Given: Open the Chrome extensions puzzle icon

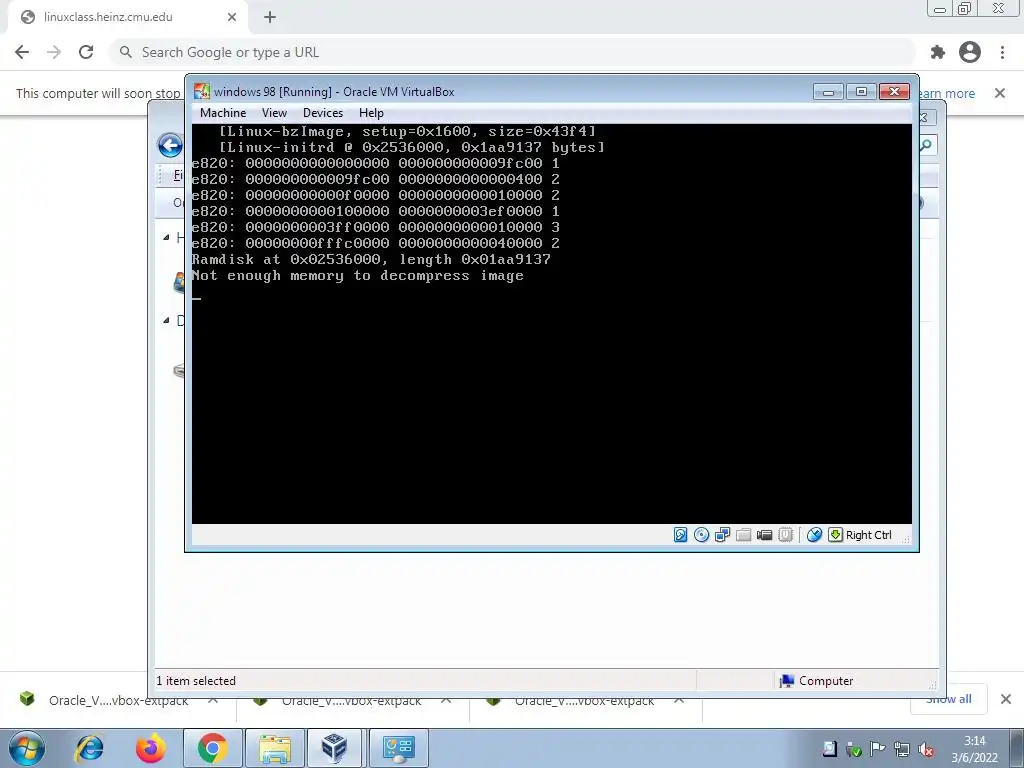Looking at the screenshot, I should tap(938, 52).
